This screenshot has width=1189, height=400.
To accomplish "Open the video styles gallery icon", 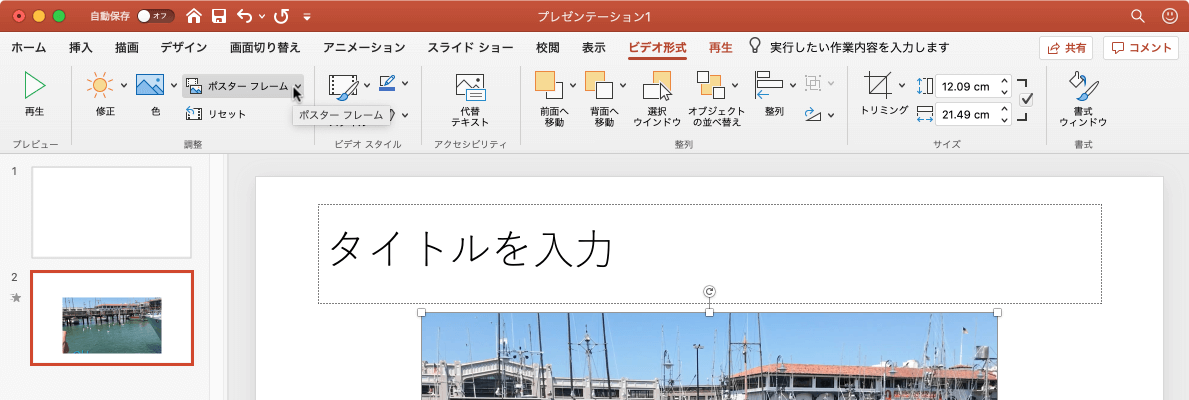I will click(344, 86).
